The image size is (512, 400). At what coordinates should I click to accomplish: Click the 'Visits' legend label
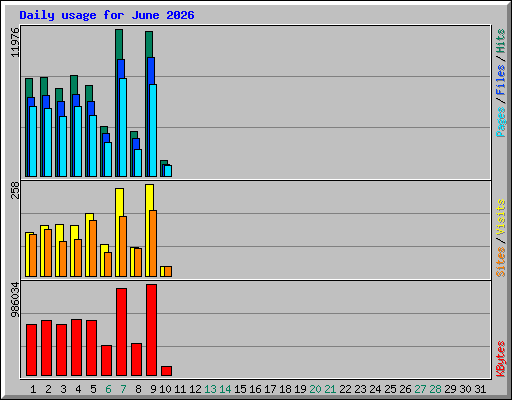pos(501,217)
